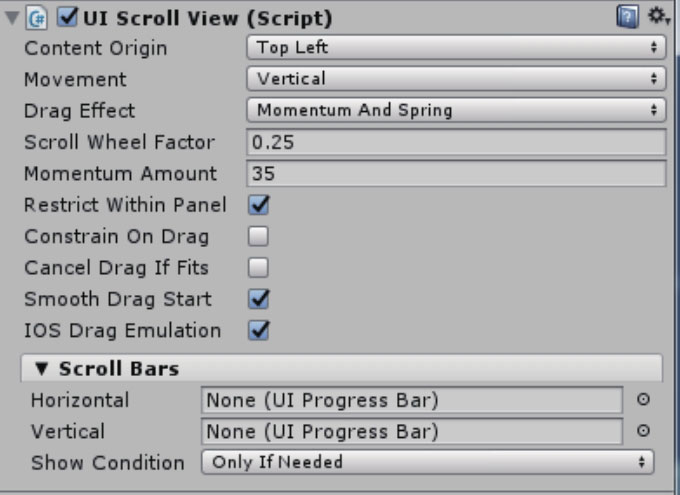Screen dimensions: 680x495
Task: Open object picker for Horizontal scroll bar
Action: pyautogui.click(x=643, y=399)
